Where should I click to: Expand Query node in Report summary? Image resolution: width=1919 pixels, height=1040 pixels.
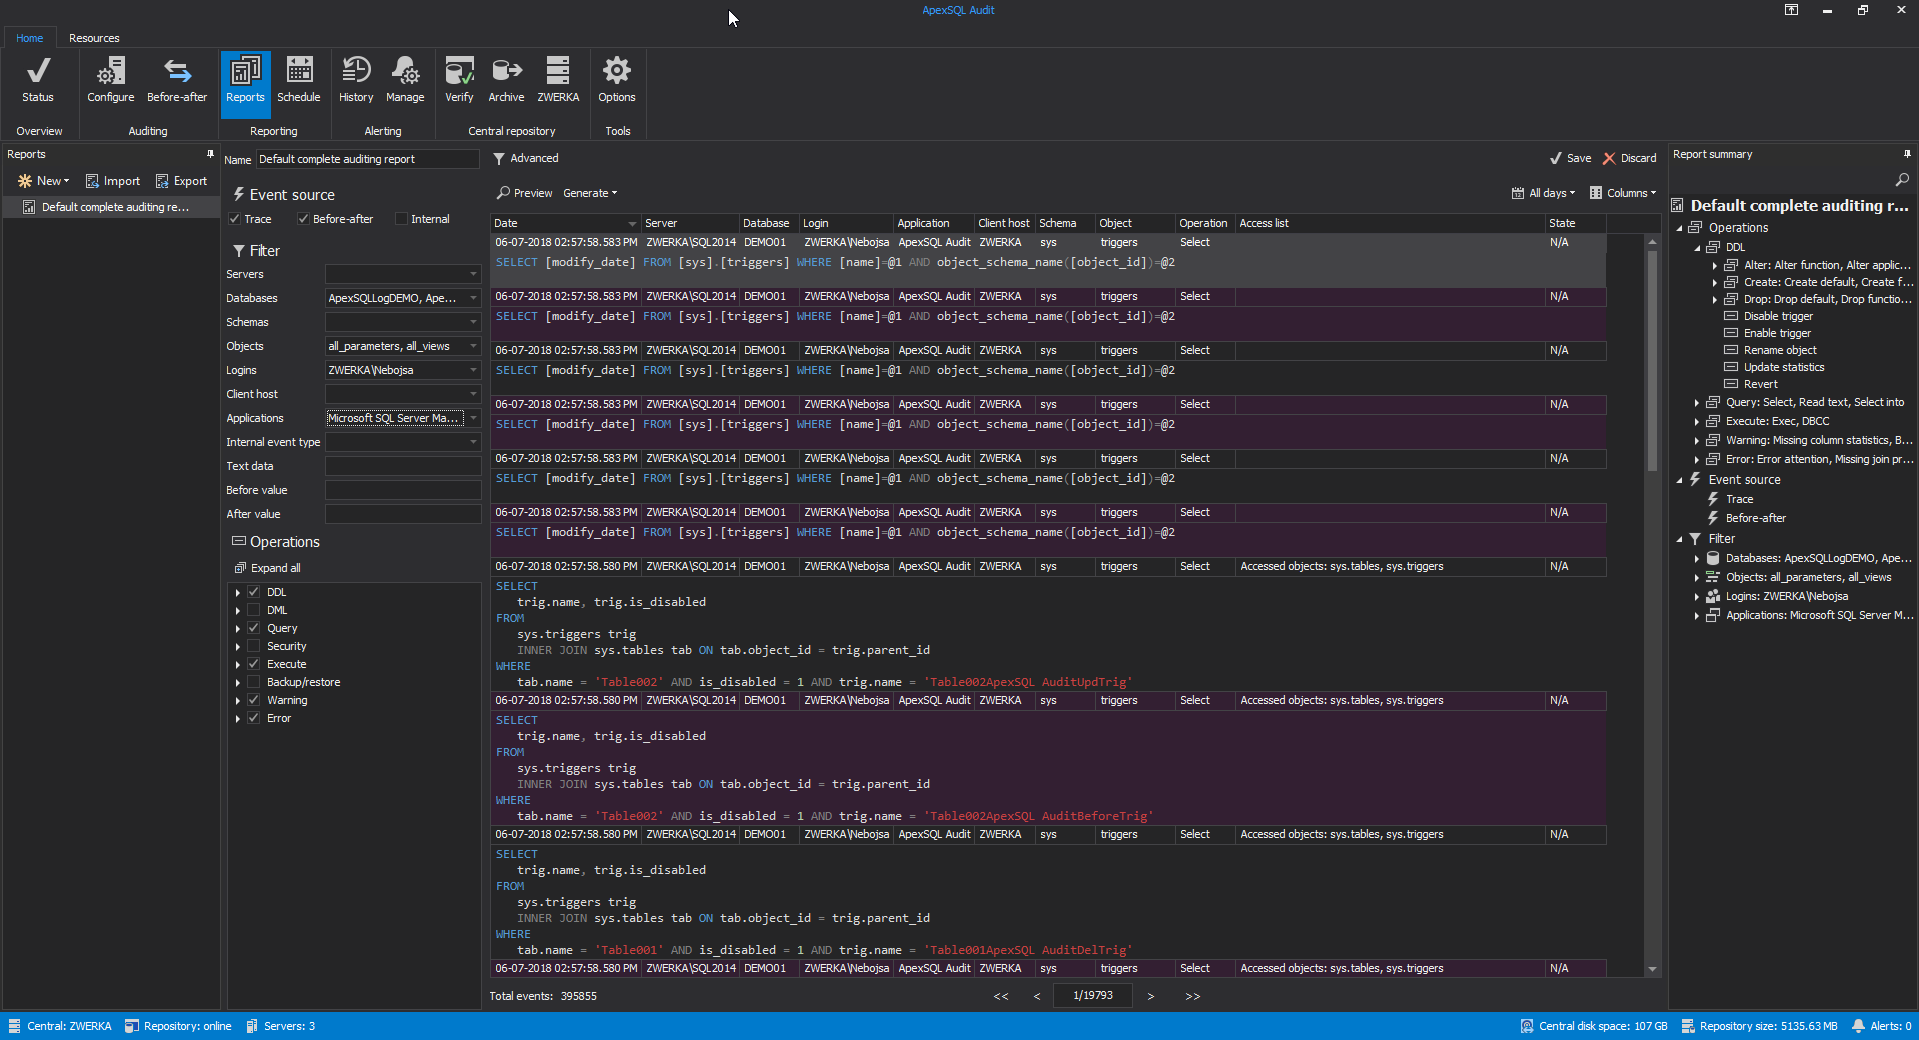click(x=1697, y=403)
